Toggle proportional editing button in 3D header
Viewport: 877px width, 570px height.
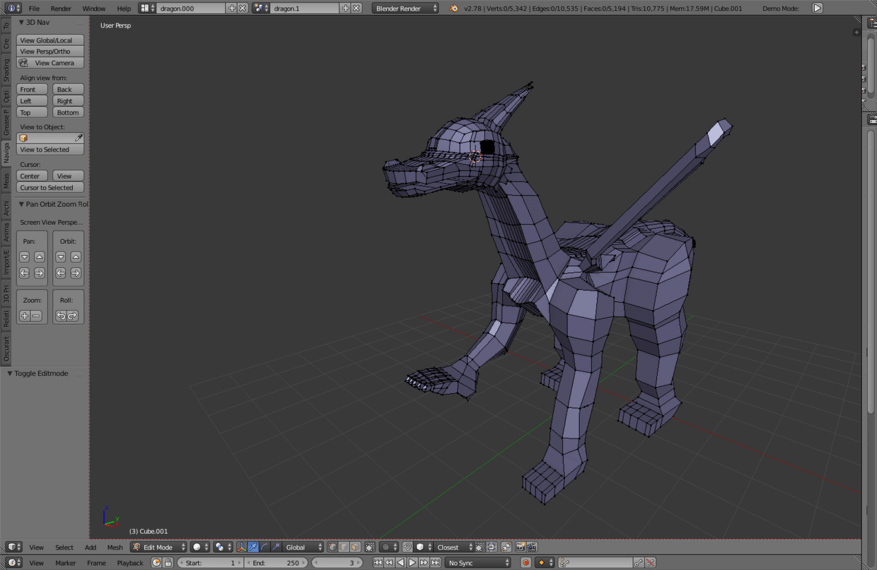(x=385, y=547)
